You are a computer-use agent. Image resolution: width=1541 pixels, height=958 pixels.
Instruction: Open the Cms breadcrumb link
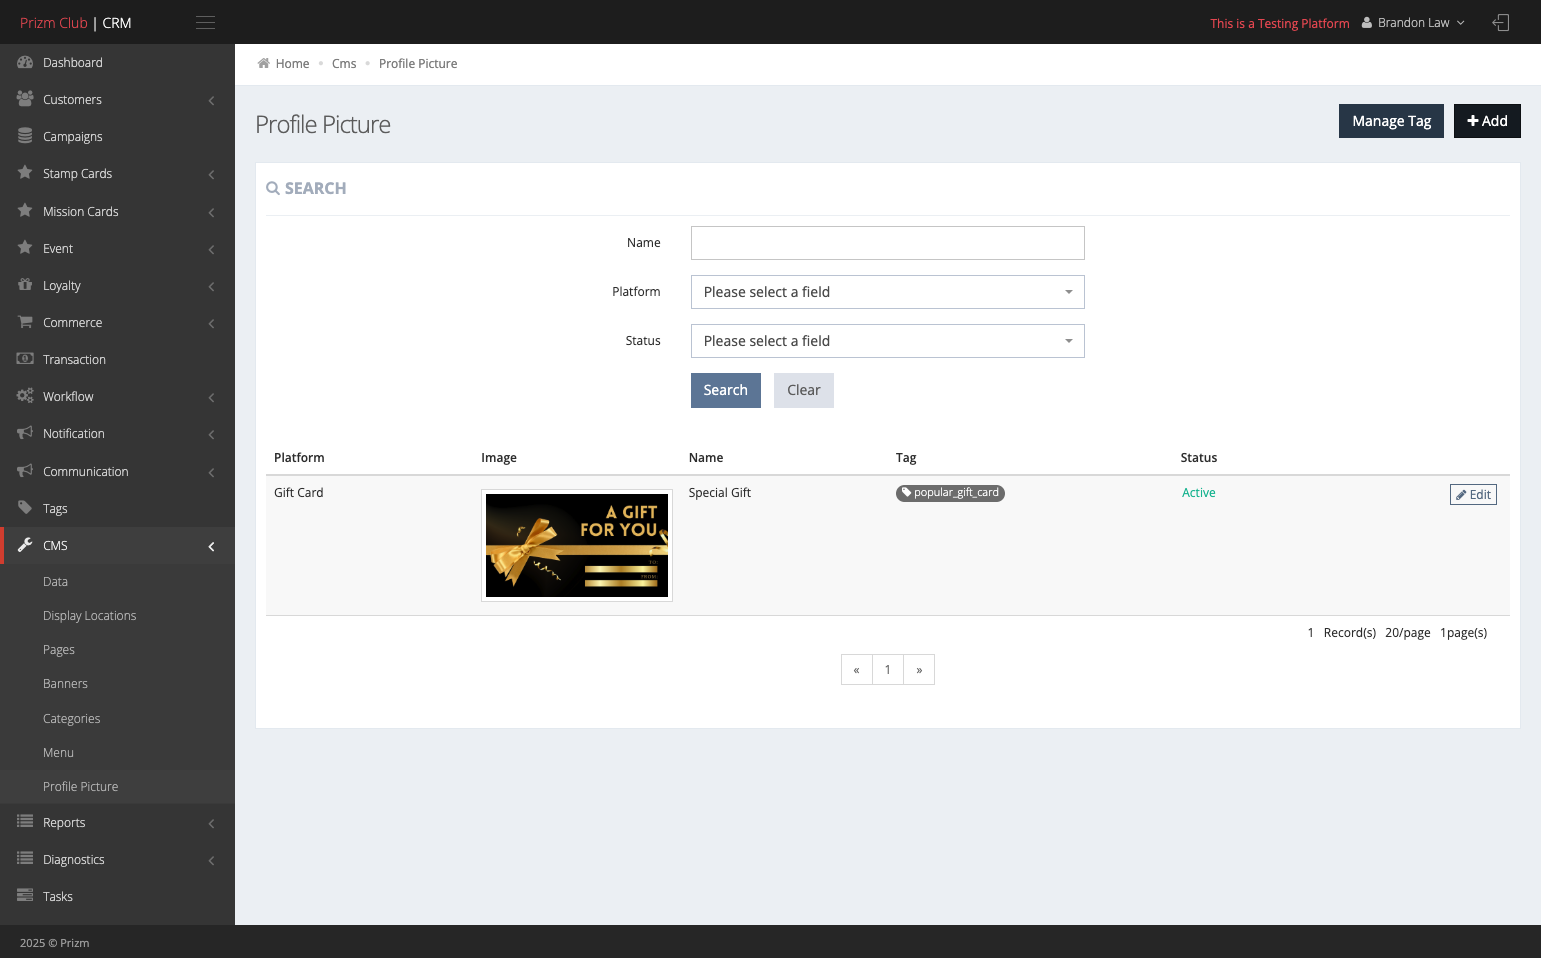344,63
